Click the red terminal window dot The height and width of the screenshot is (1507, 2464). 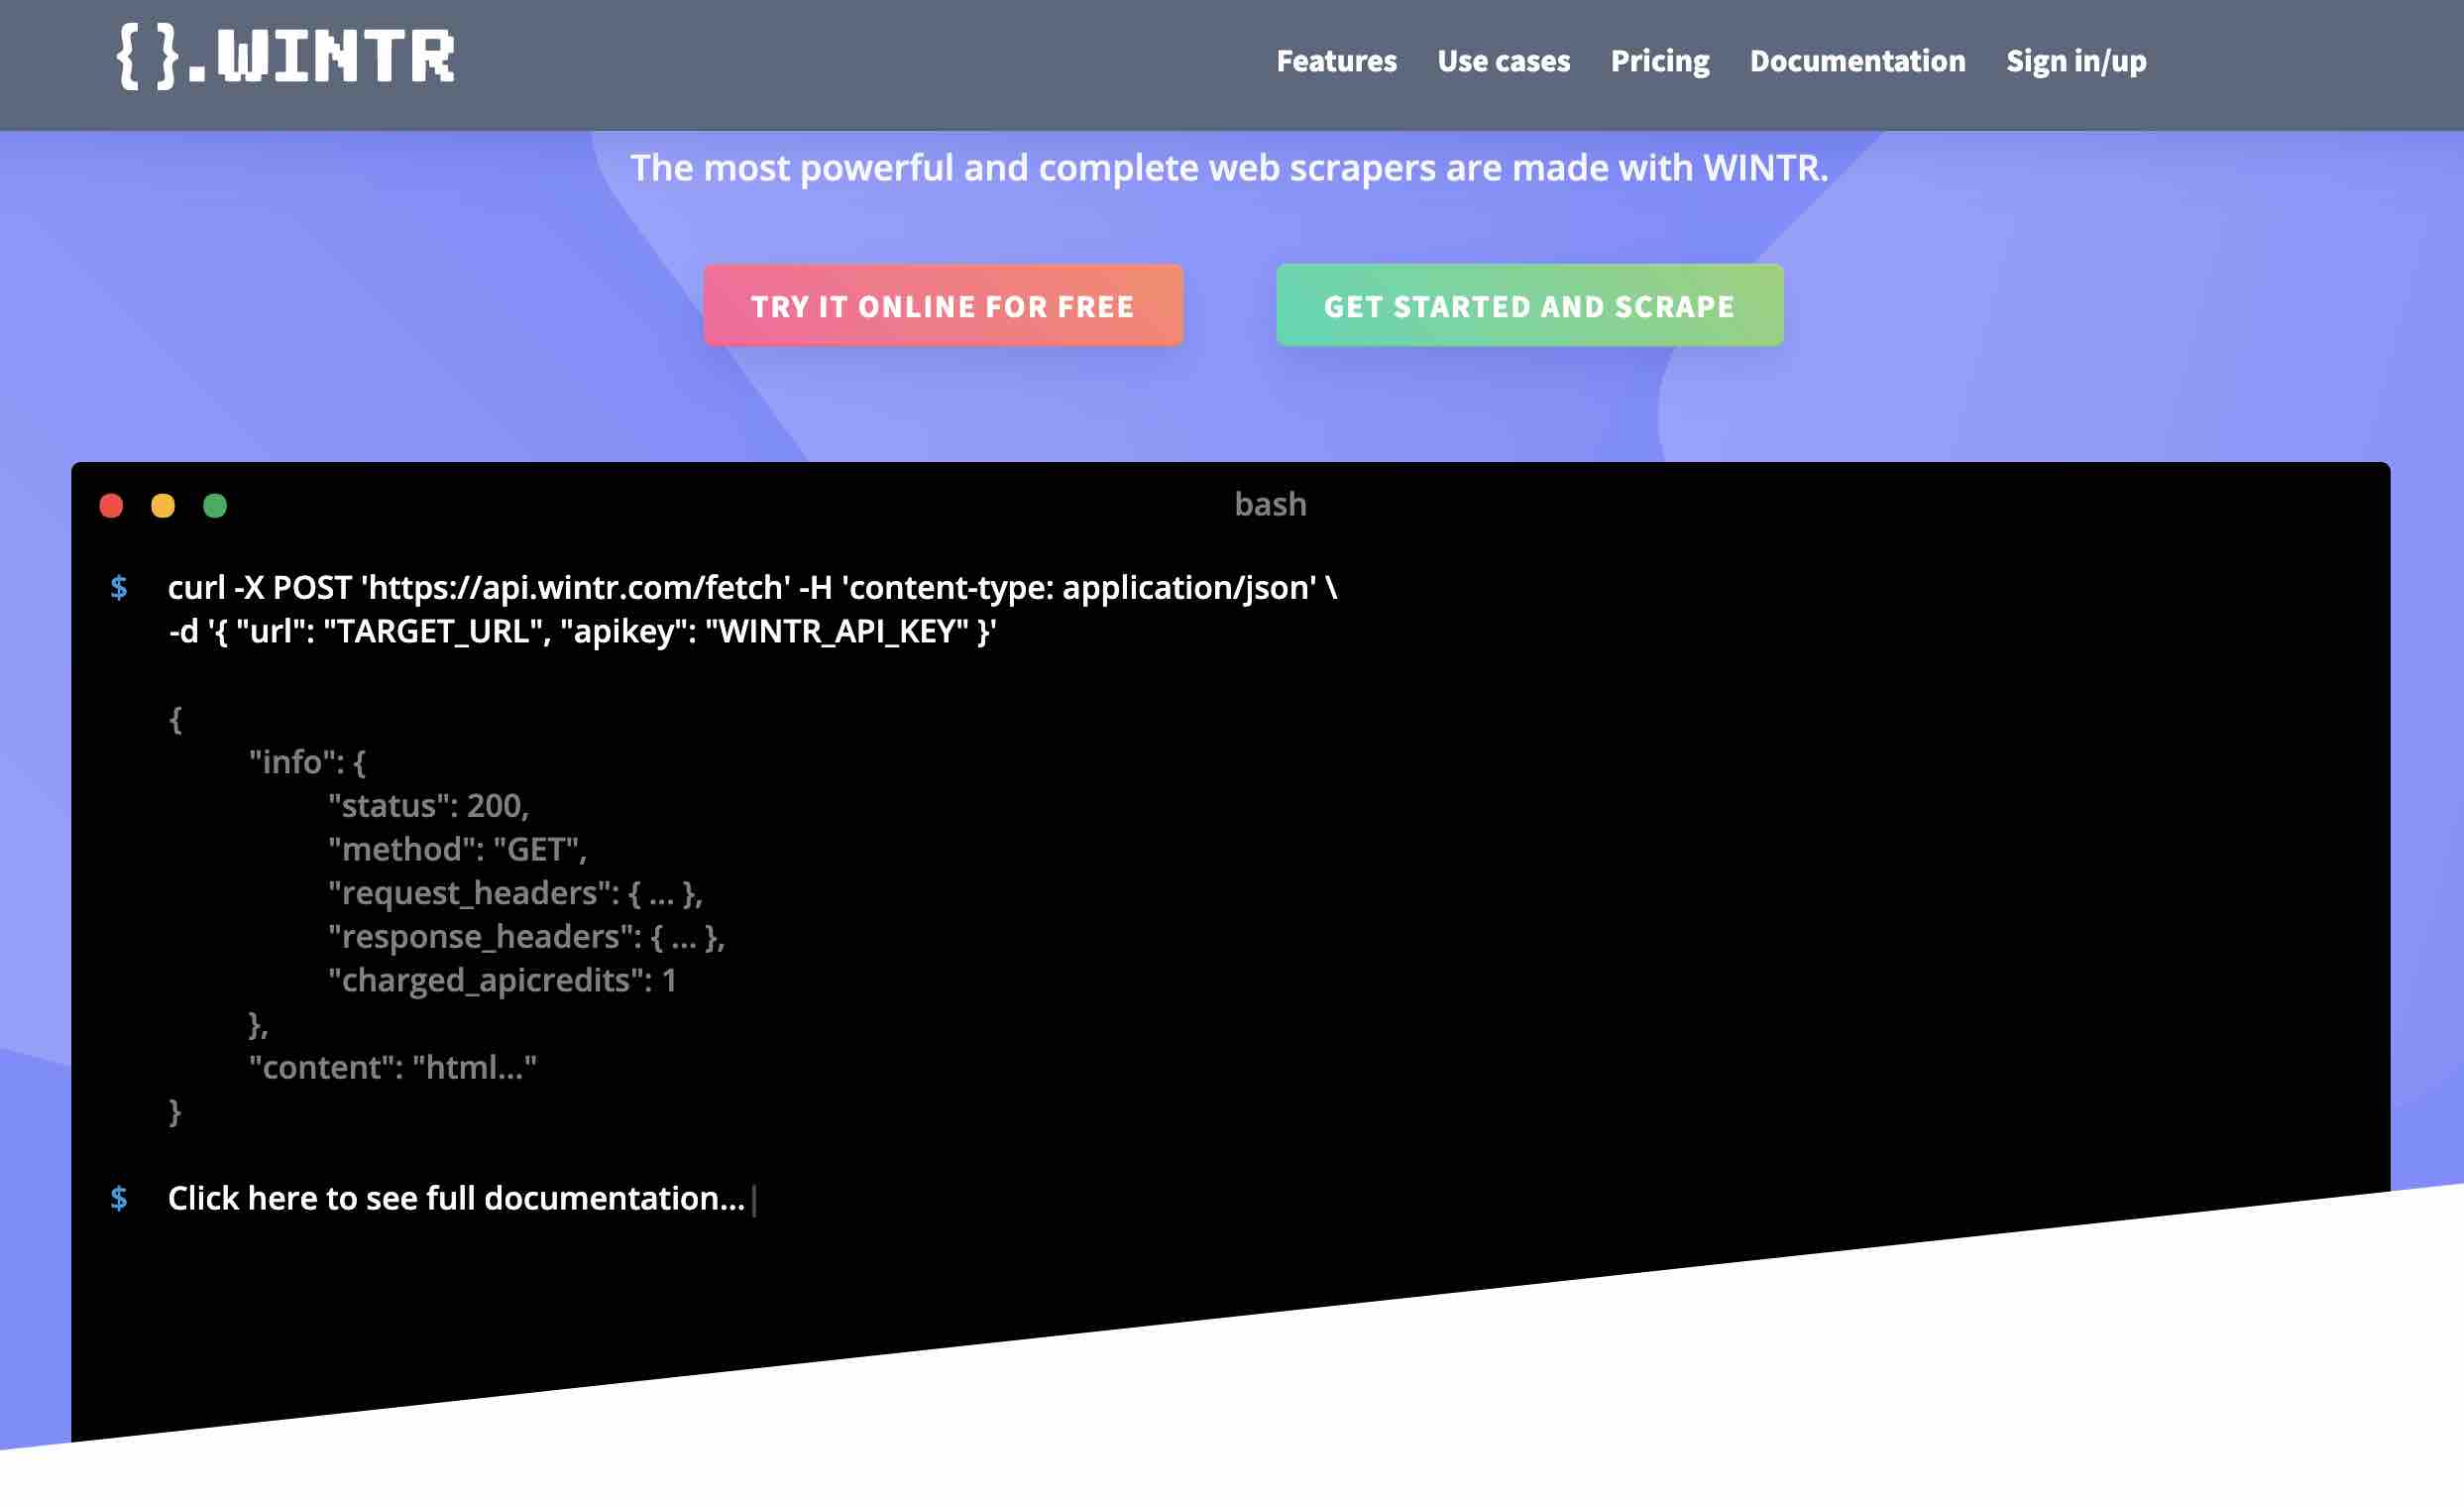(x=111, y=505)
